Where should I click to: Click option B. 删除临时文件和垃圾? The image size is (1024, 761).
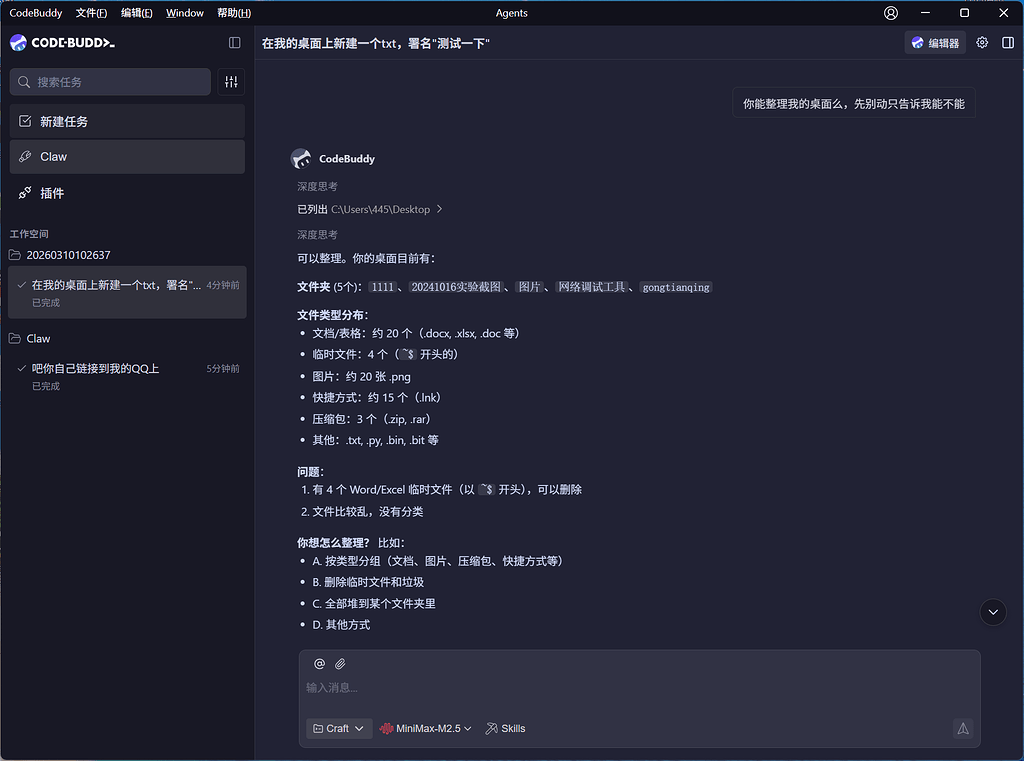click(x=368, y=582)
